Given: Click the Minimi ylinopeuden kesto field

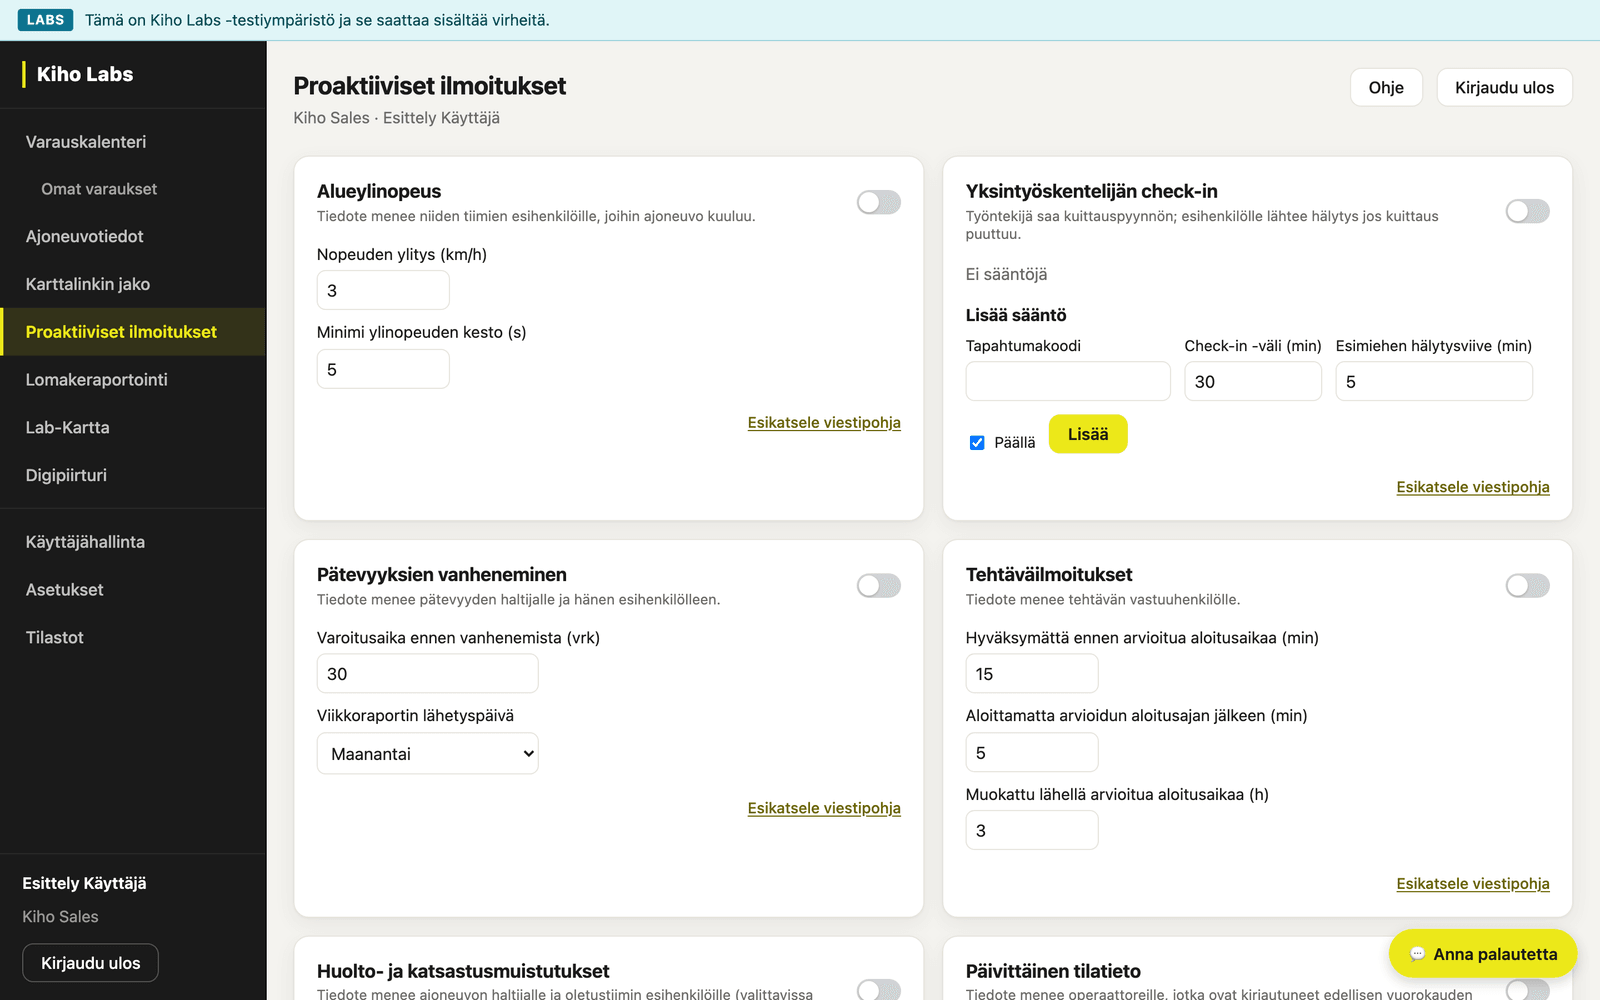Looking at the screenshot, I should tap(383, 370).
